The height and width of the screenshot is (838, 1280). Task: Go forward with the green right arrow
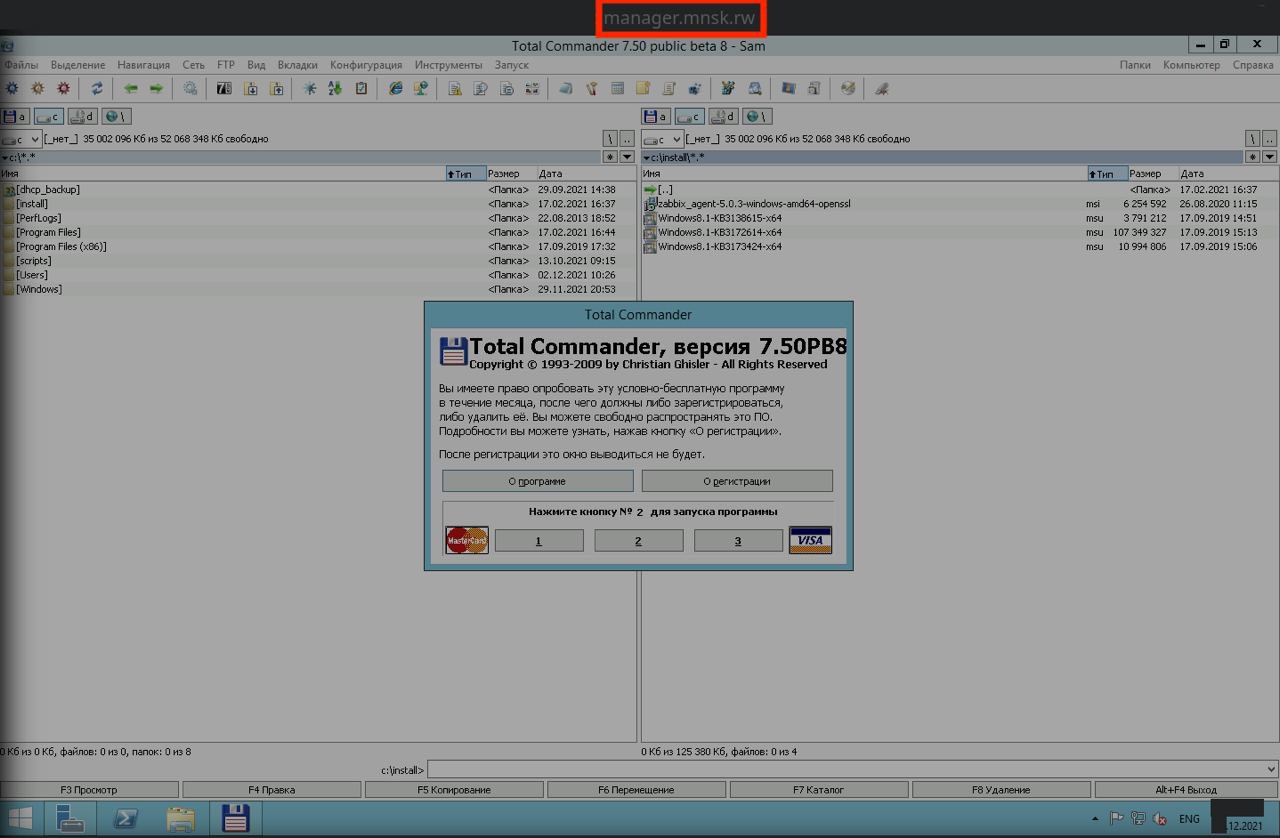156,88
